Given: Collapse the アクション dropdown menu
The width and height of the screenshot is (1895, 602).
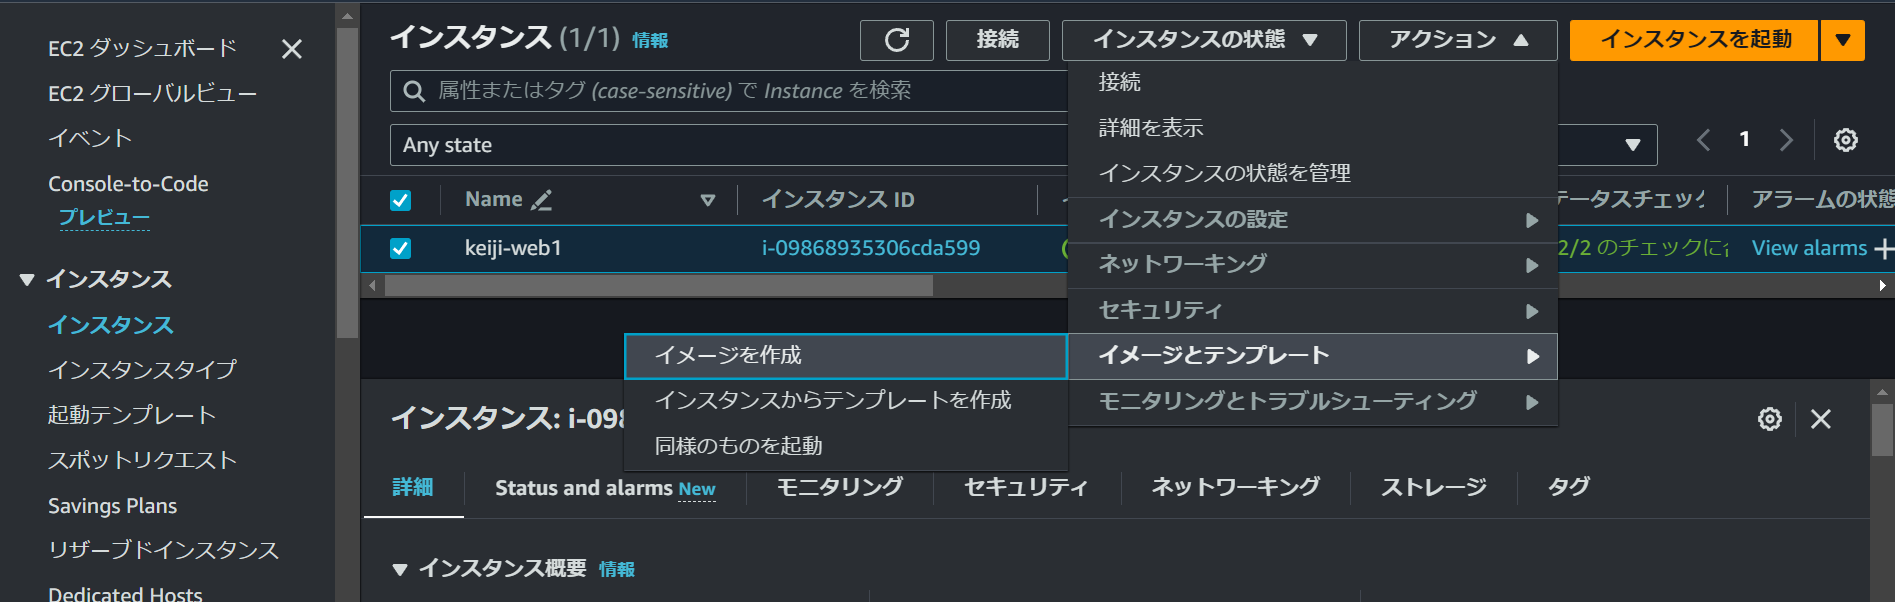Looking at the screenshot, I should pos(1458,40).
